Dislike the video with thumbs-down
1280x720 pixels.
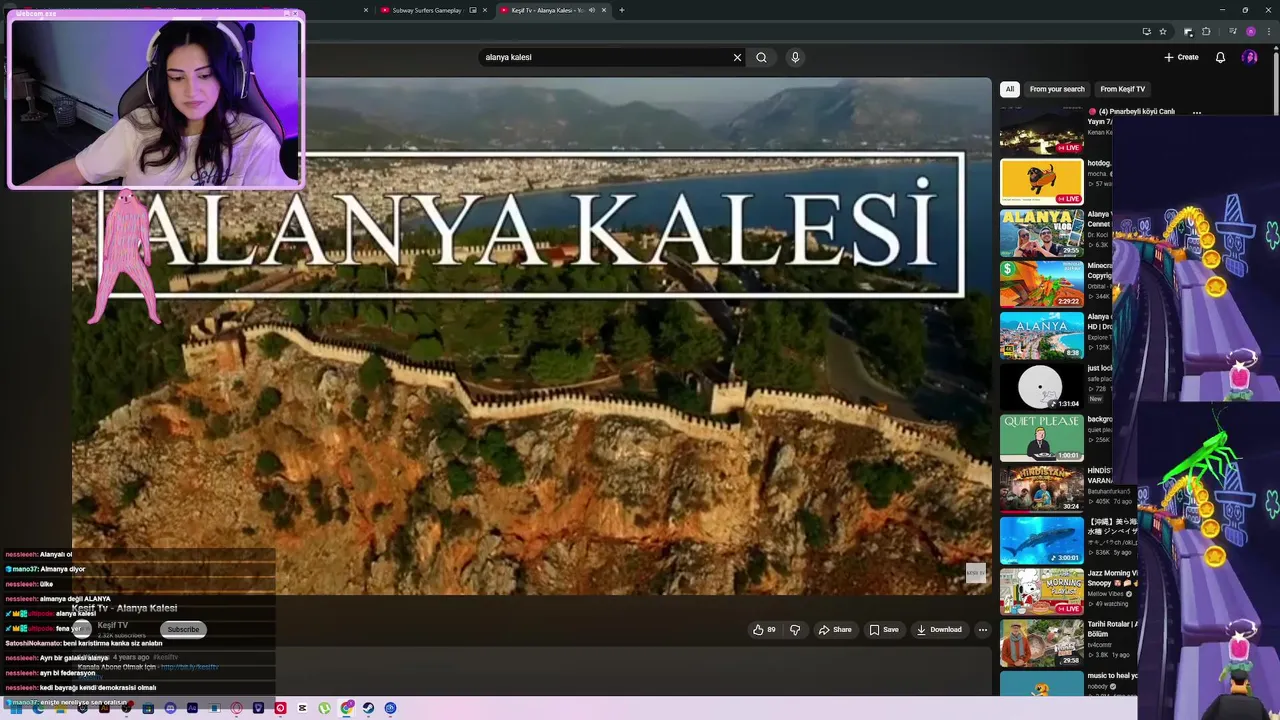[795, 630]
